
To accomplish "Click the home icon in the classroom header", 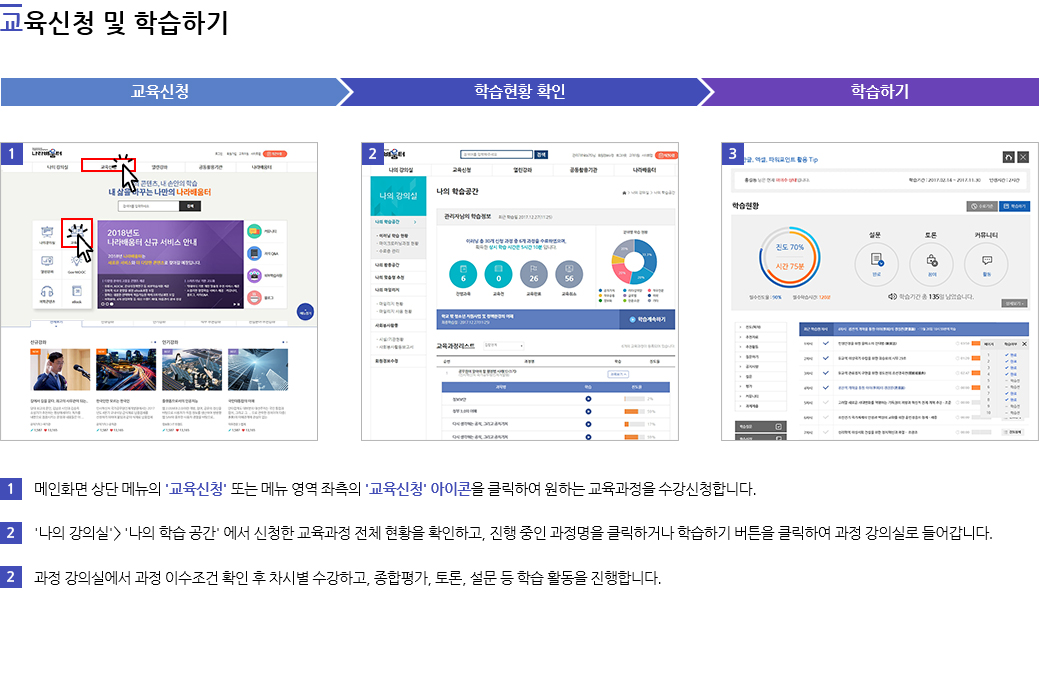I will pyautogui.click(x=1009, y=158).
